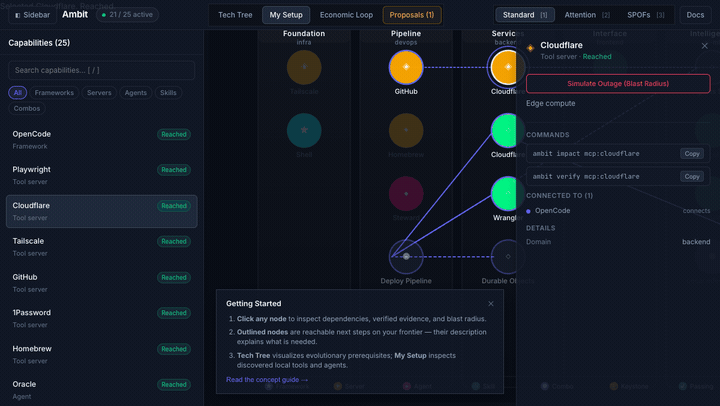The height and width of the screenshot is (406, 720).
Task: Toggle the Sidebar button
Action: pos(33,15)
